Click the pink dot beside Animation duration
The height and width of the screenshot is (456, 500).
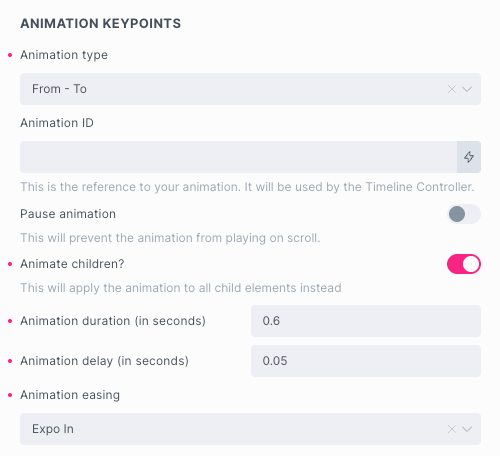click(10, 321)
